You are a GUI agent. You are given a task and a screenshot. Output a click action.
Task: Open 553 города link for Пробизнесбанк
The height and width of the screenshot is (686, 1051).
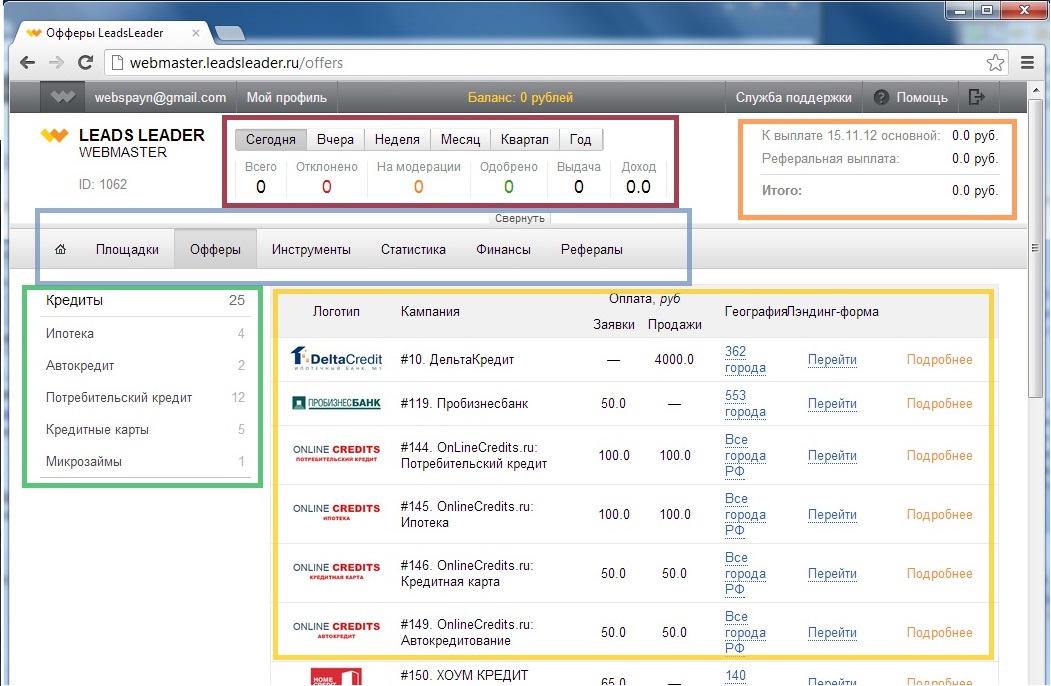745,404
